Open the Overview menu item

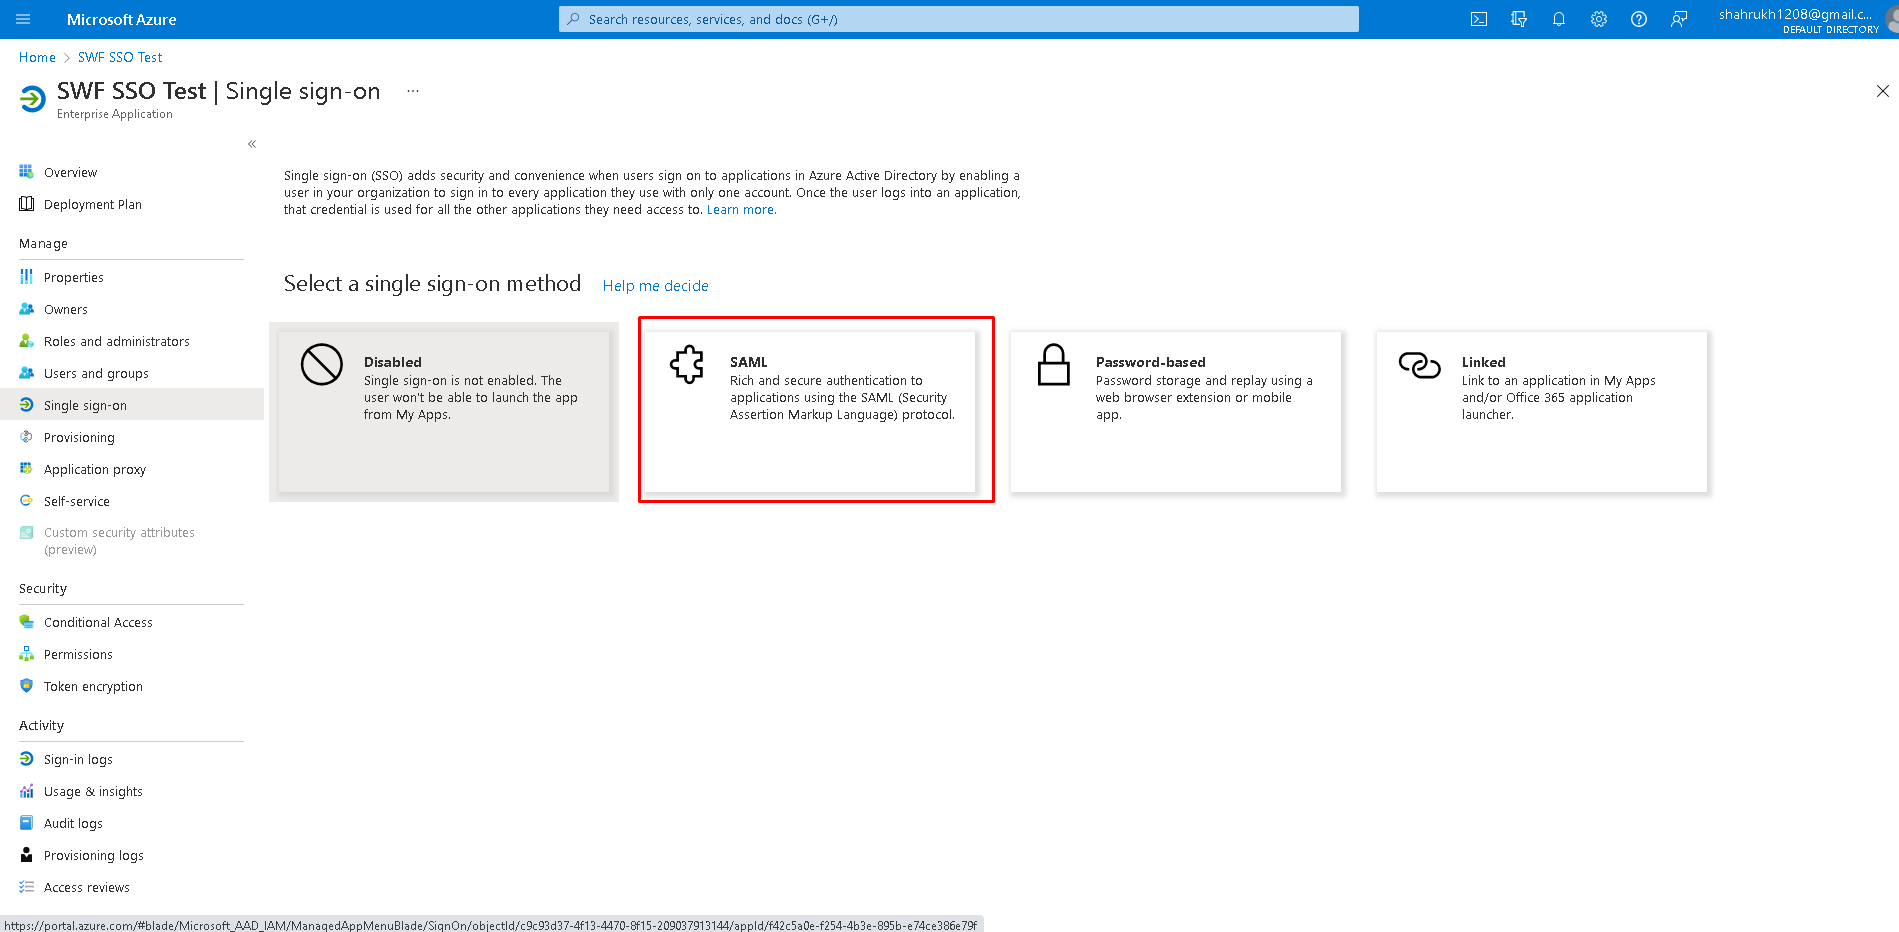coord(132,172)
